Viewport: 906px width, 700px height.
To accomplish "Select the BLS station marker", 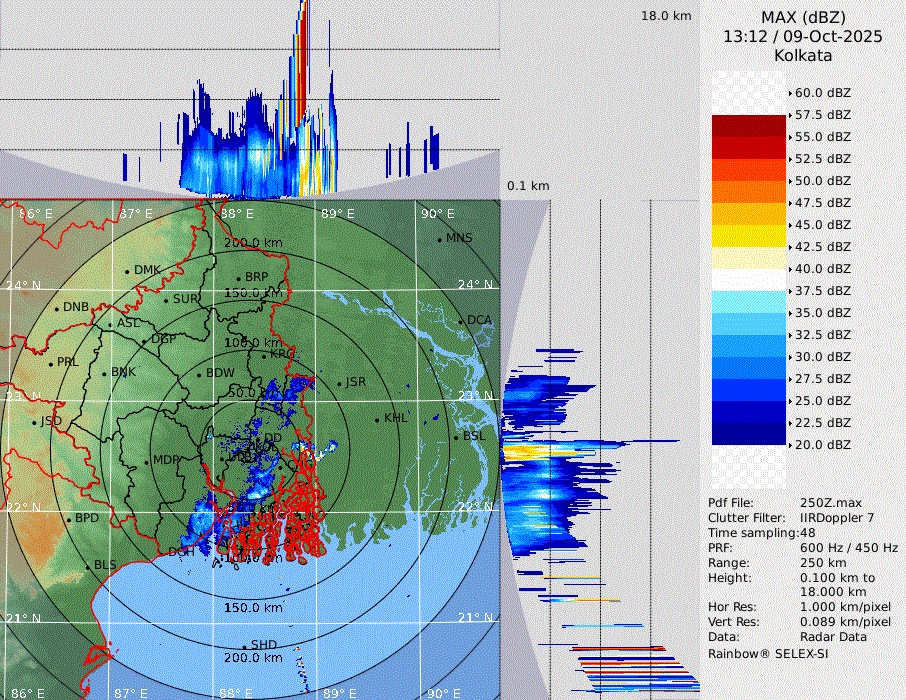I will (87, 566).
